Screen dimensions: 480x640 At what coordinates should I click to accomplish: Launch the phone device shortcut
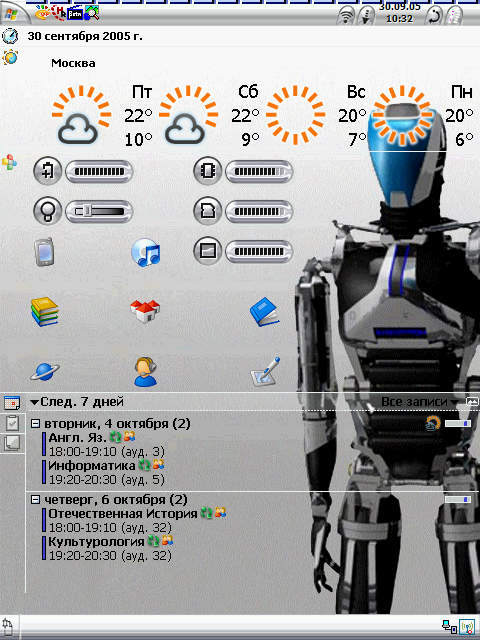(x=44, y=252)
